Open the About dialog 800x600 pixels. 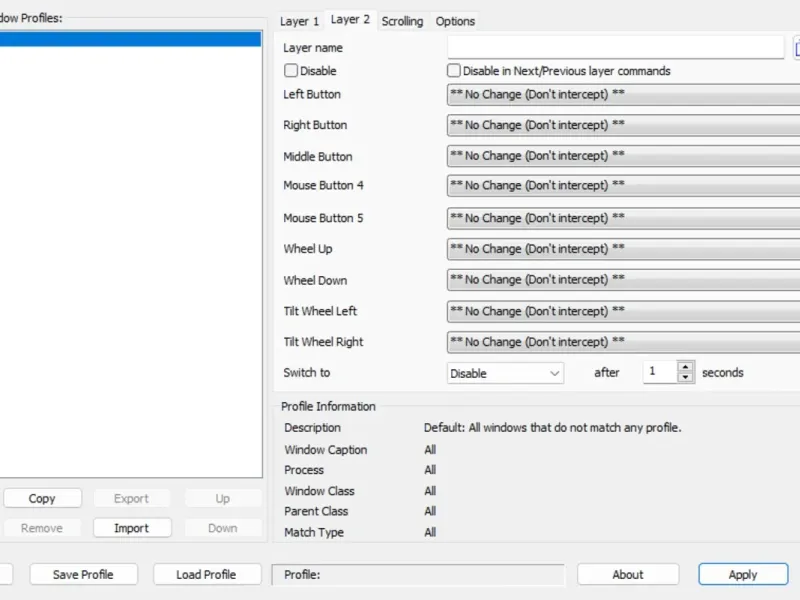pos(628,574)
